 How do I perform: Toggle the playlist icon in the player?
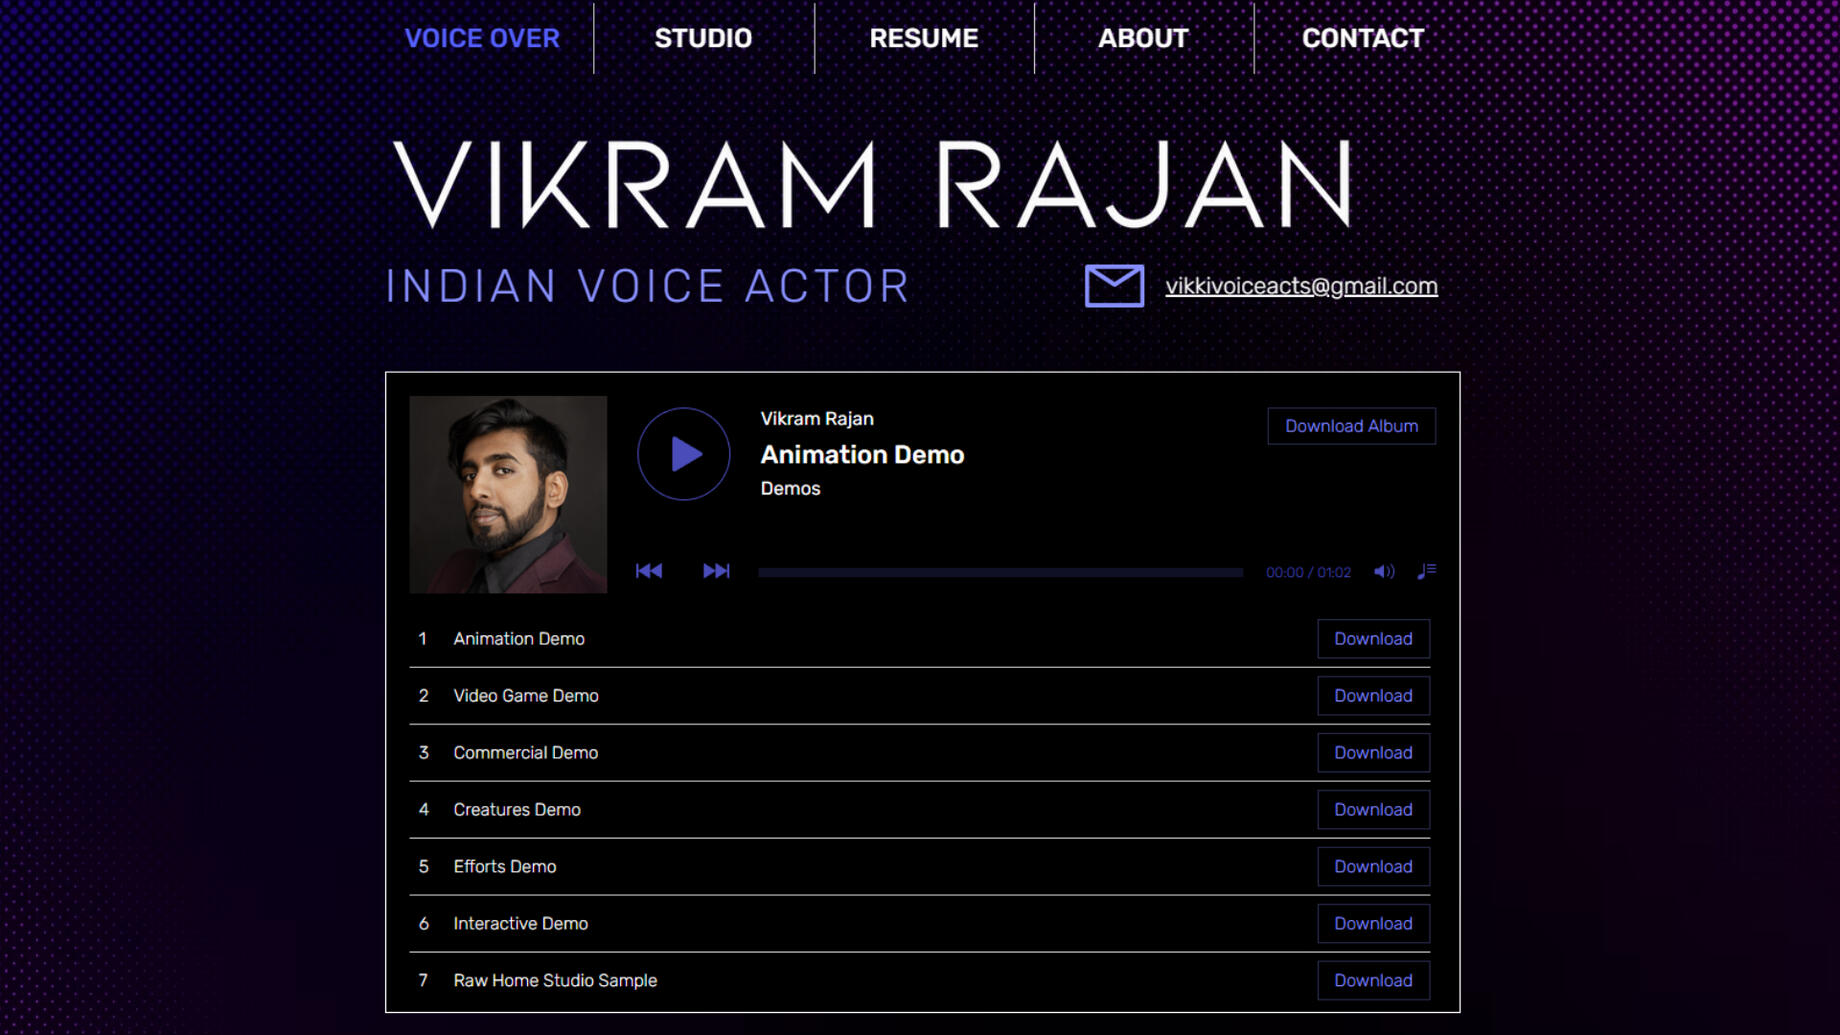[1426, 571]
